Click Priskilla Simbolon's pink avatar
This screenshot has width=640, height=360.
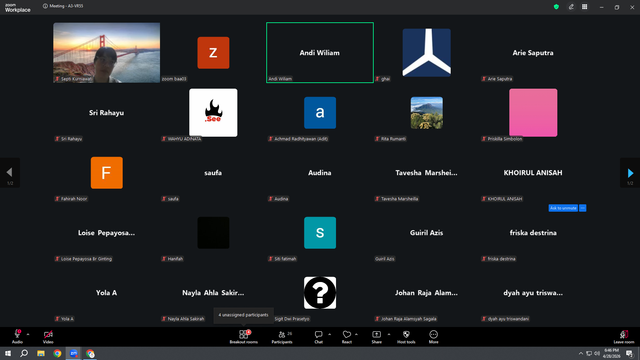coord(533,113)
